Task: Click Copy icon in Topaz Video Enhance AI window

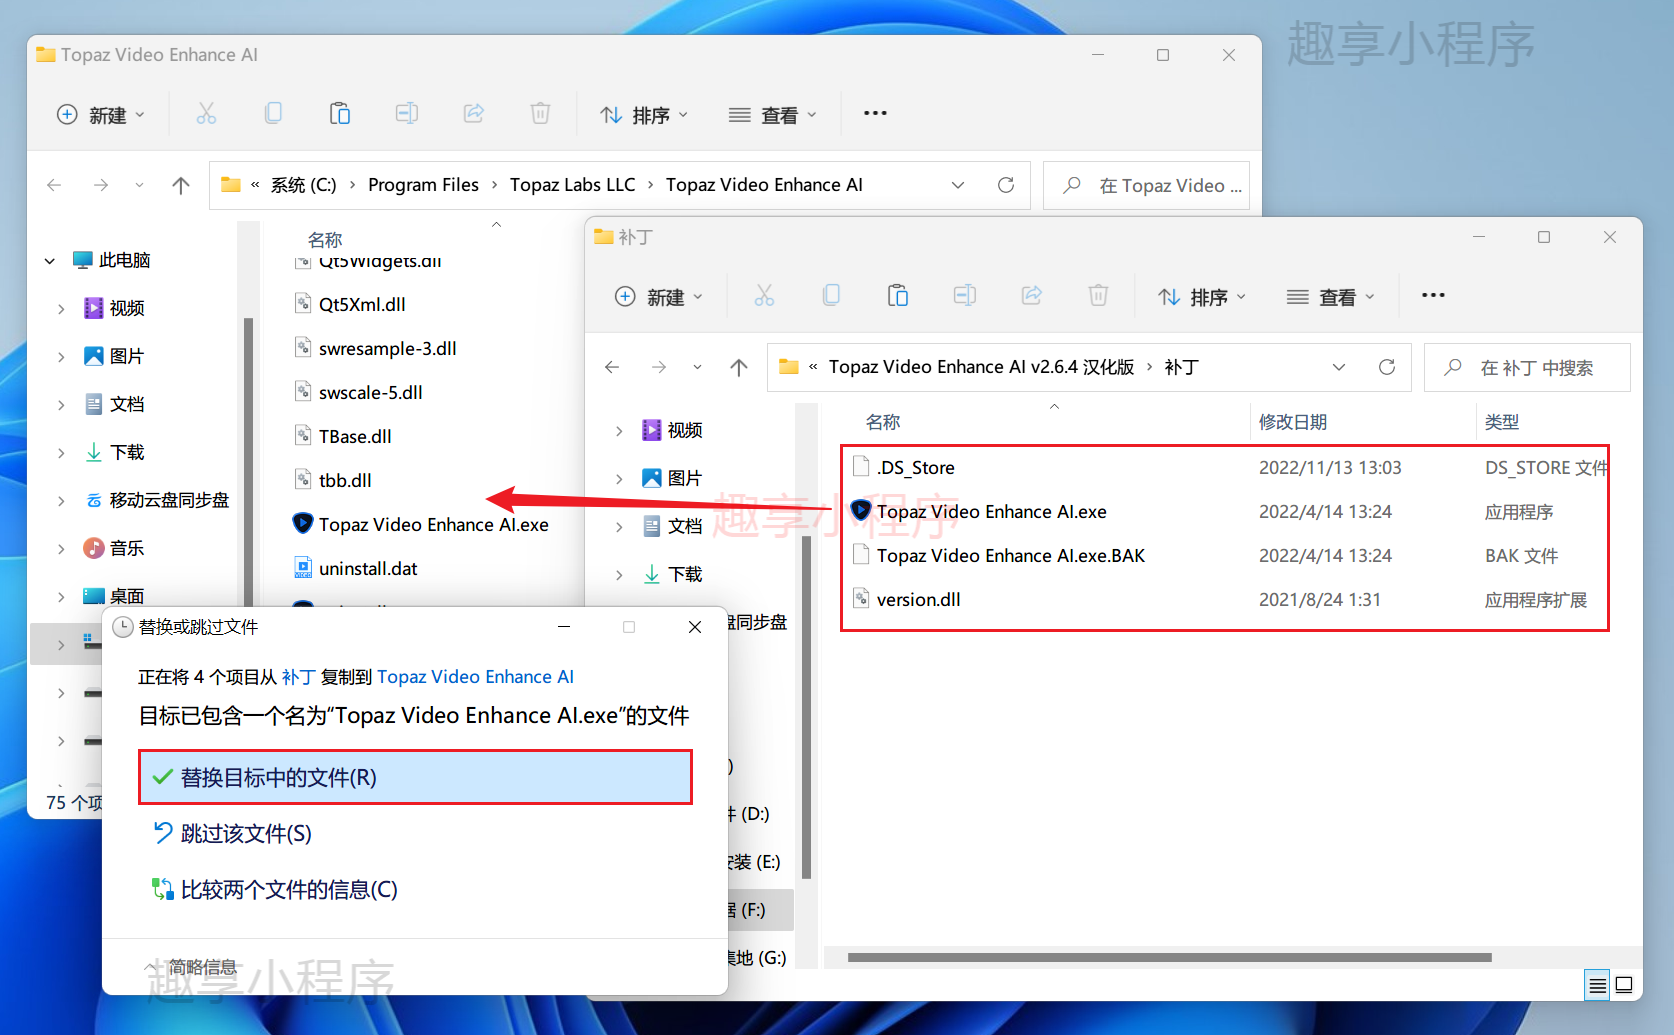Action: click(273, 114)
